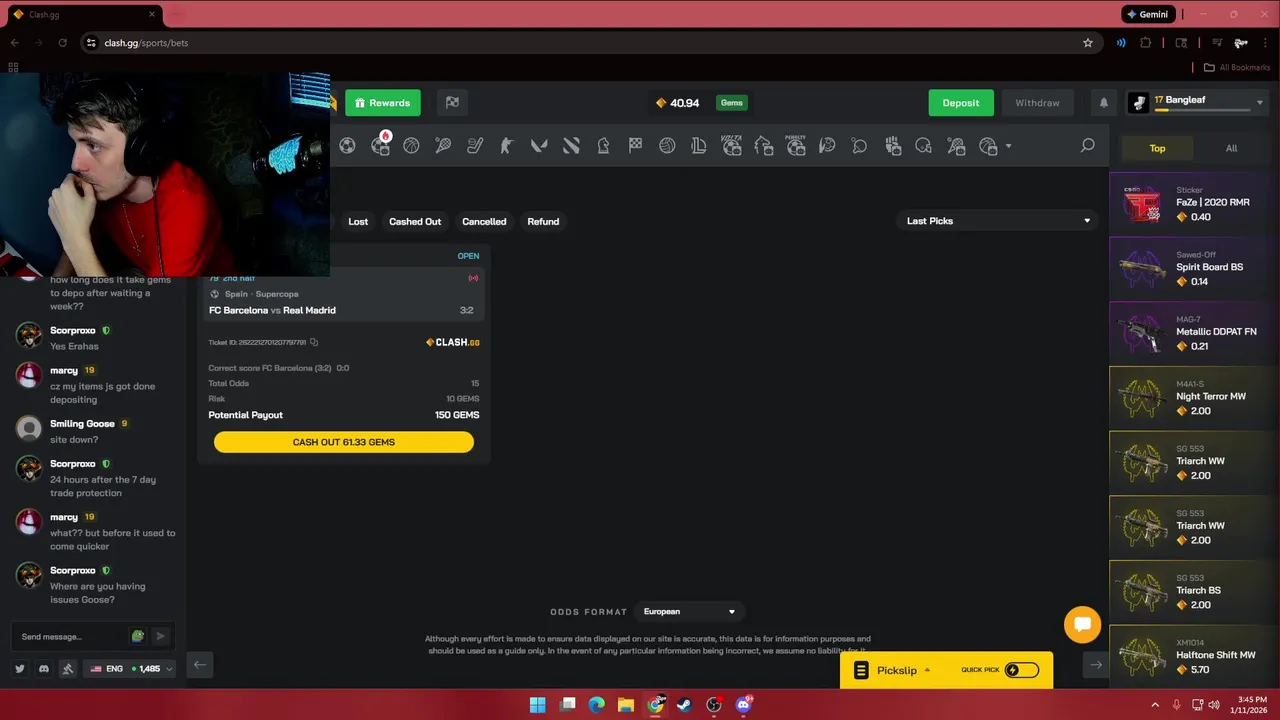Open the European odds format dropdown
Viewport: 1280px width, 720px height.
click(690, 612)
